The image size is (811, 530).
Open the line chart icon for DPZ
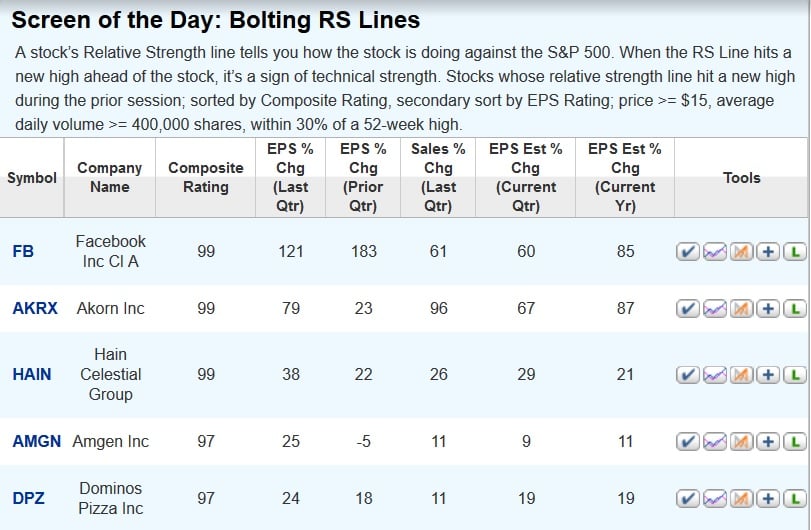[714, 498]
